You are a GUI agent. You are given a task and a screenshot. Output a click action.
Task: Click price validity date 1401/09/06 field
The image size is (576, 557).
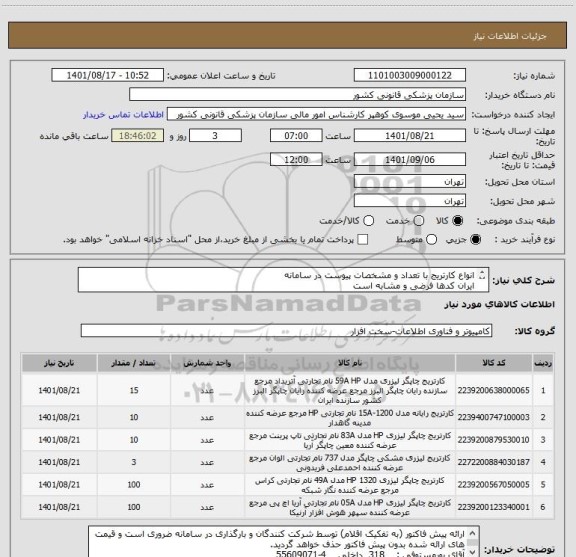(x=410, y=159)
